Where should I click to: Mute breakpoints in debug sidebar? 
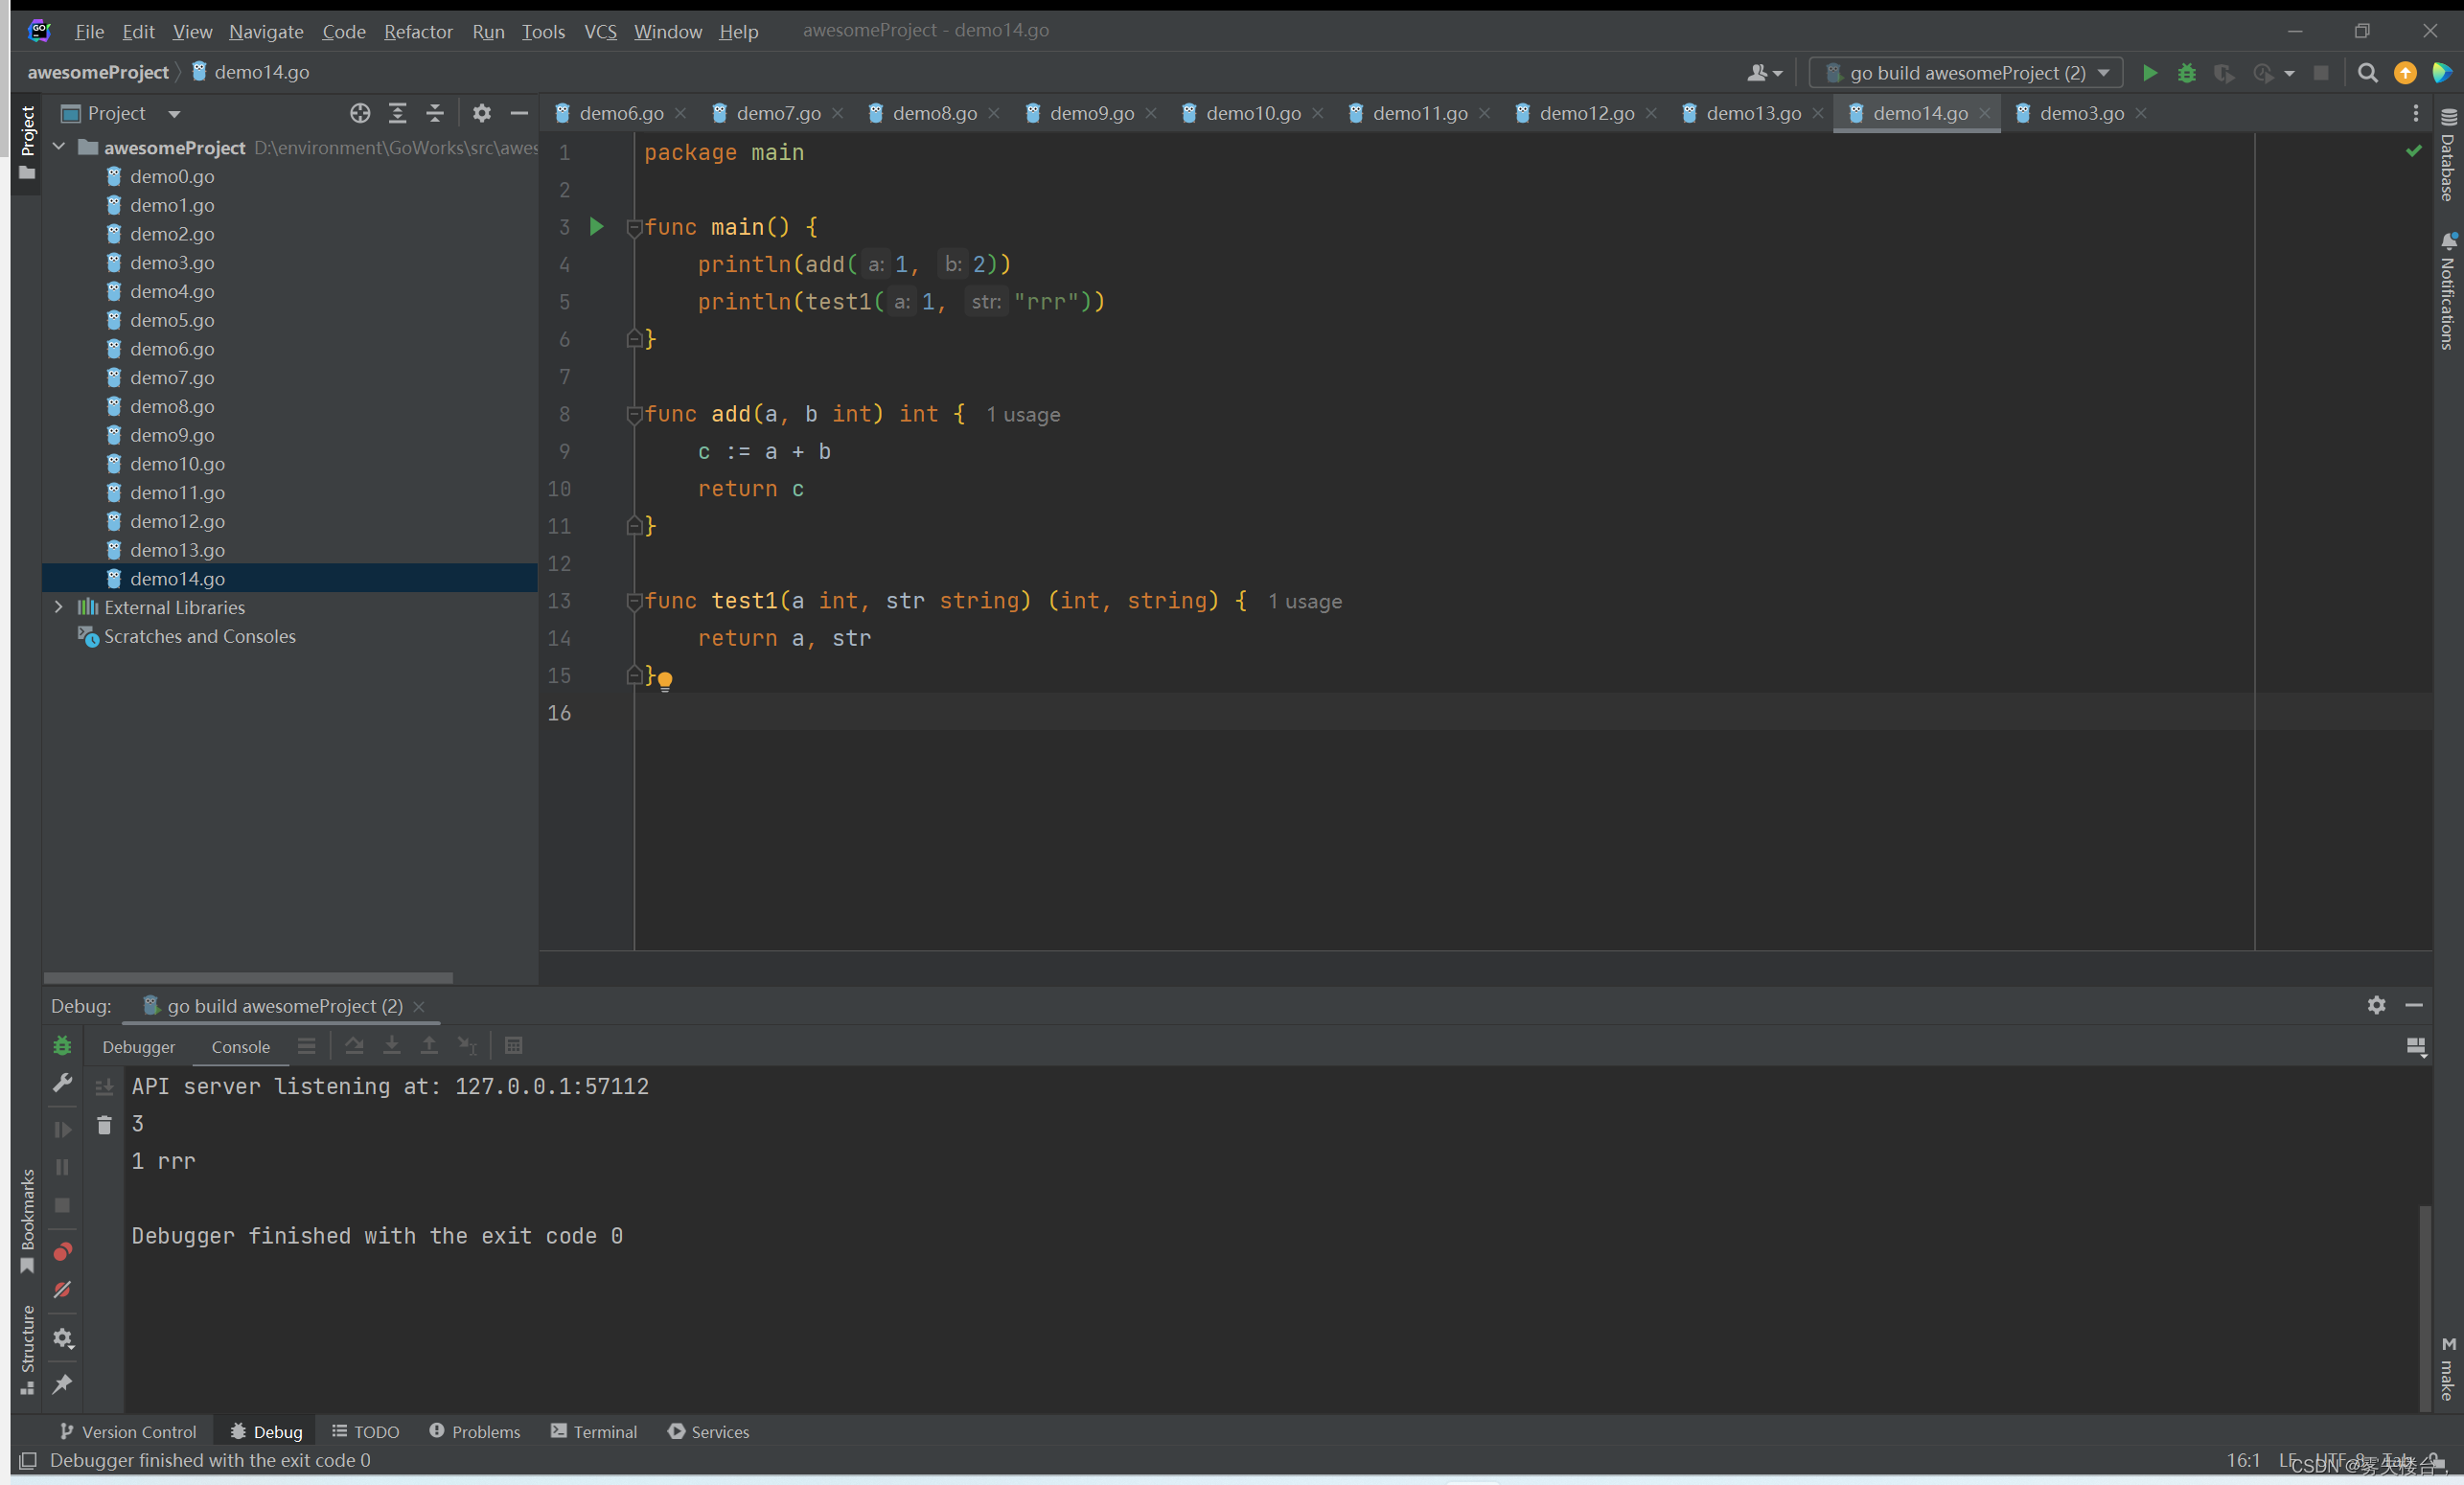62,1289
